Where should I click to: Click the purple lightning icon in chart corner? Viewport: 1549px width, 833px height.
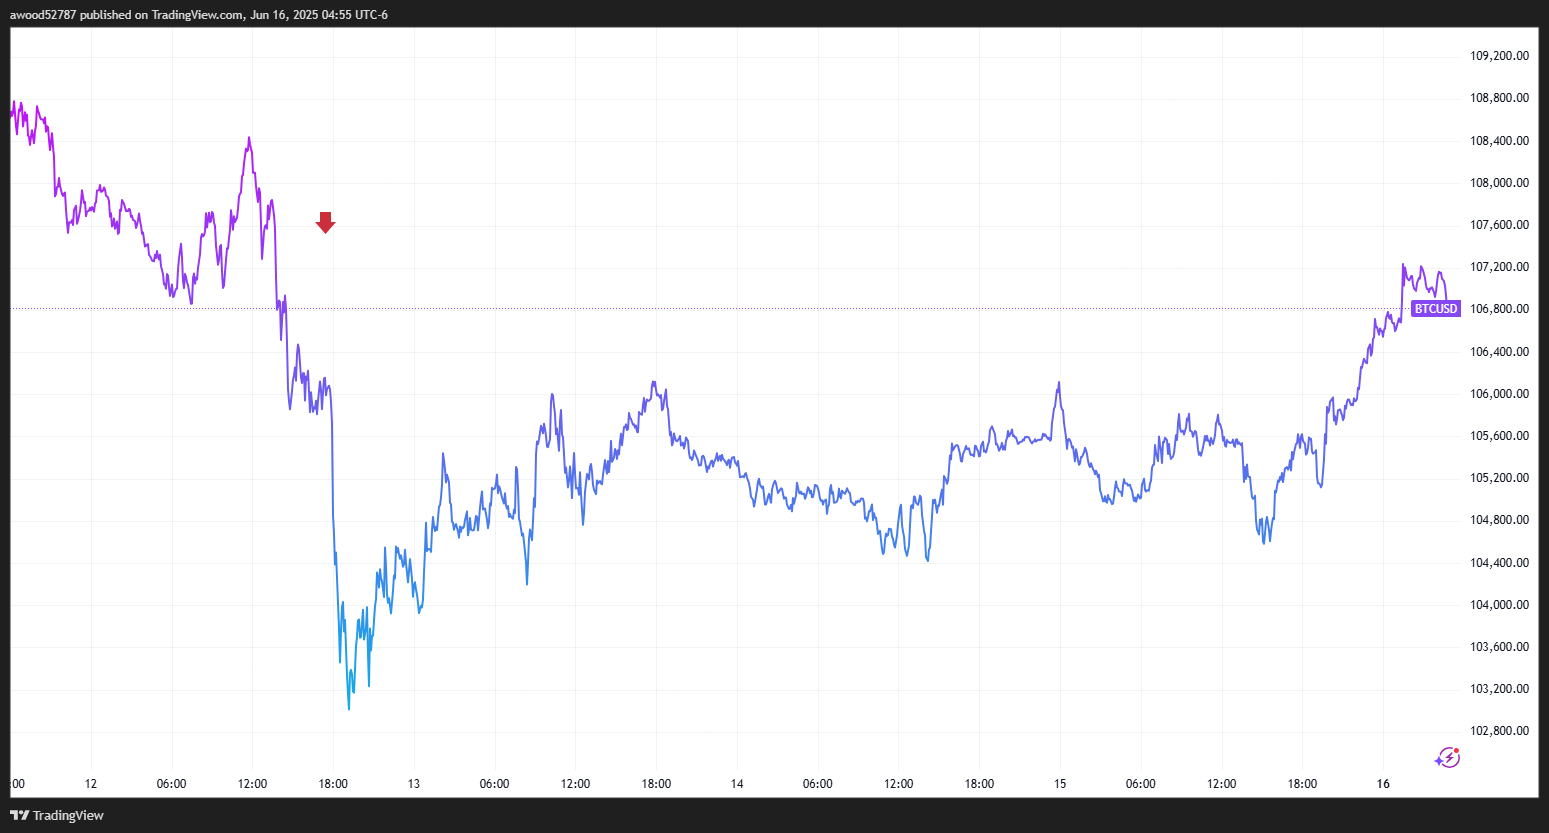(1447, 758)
